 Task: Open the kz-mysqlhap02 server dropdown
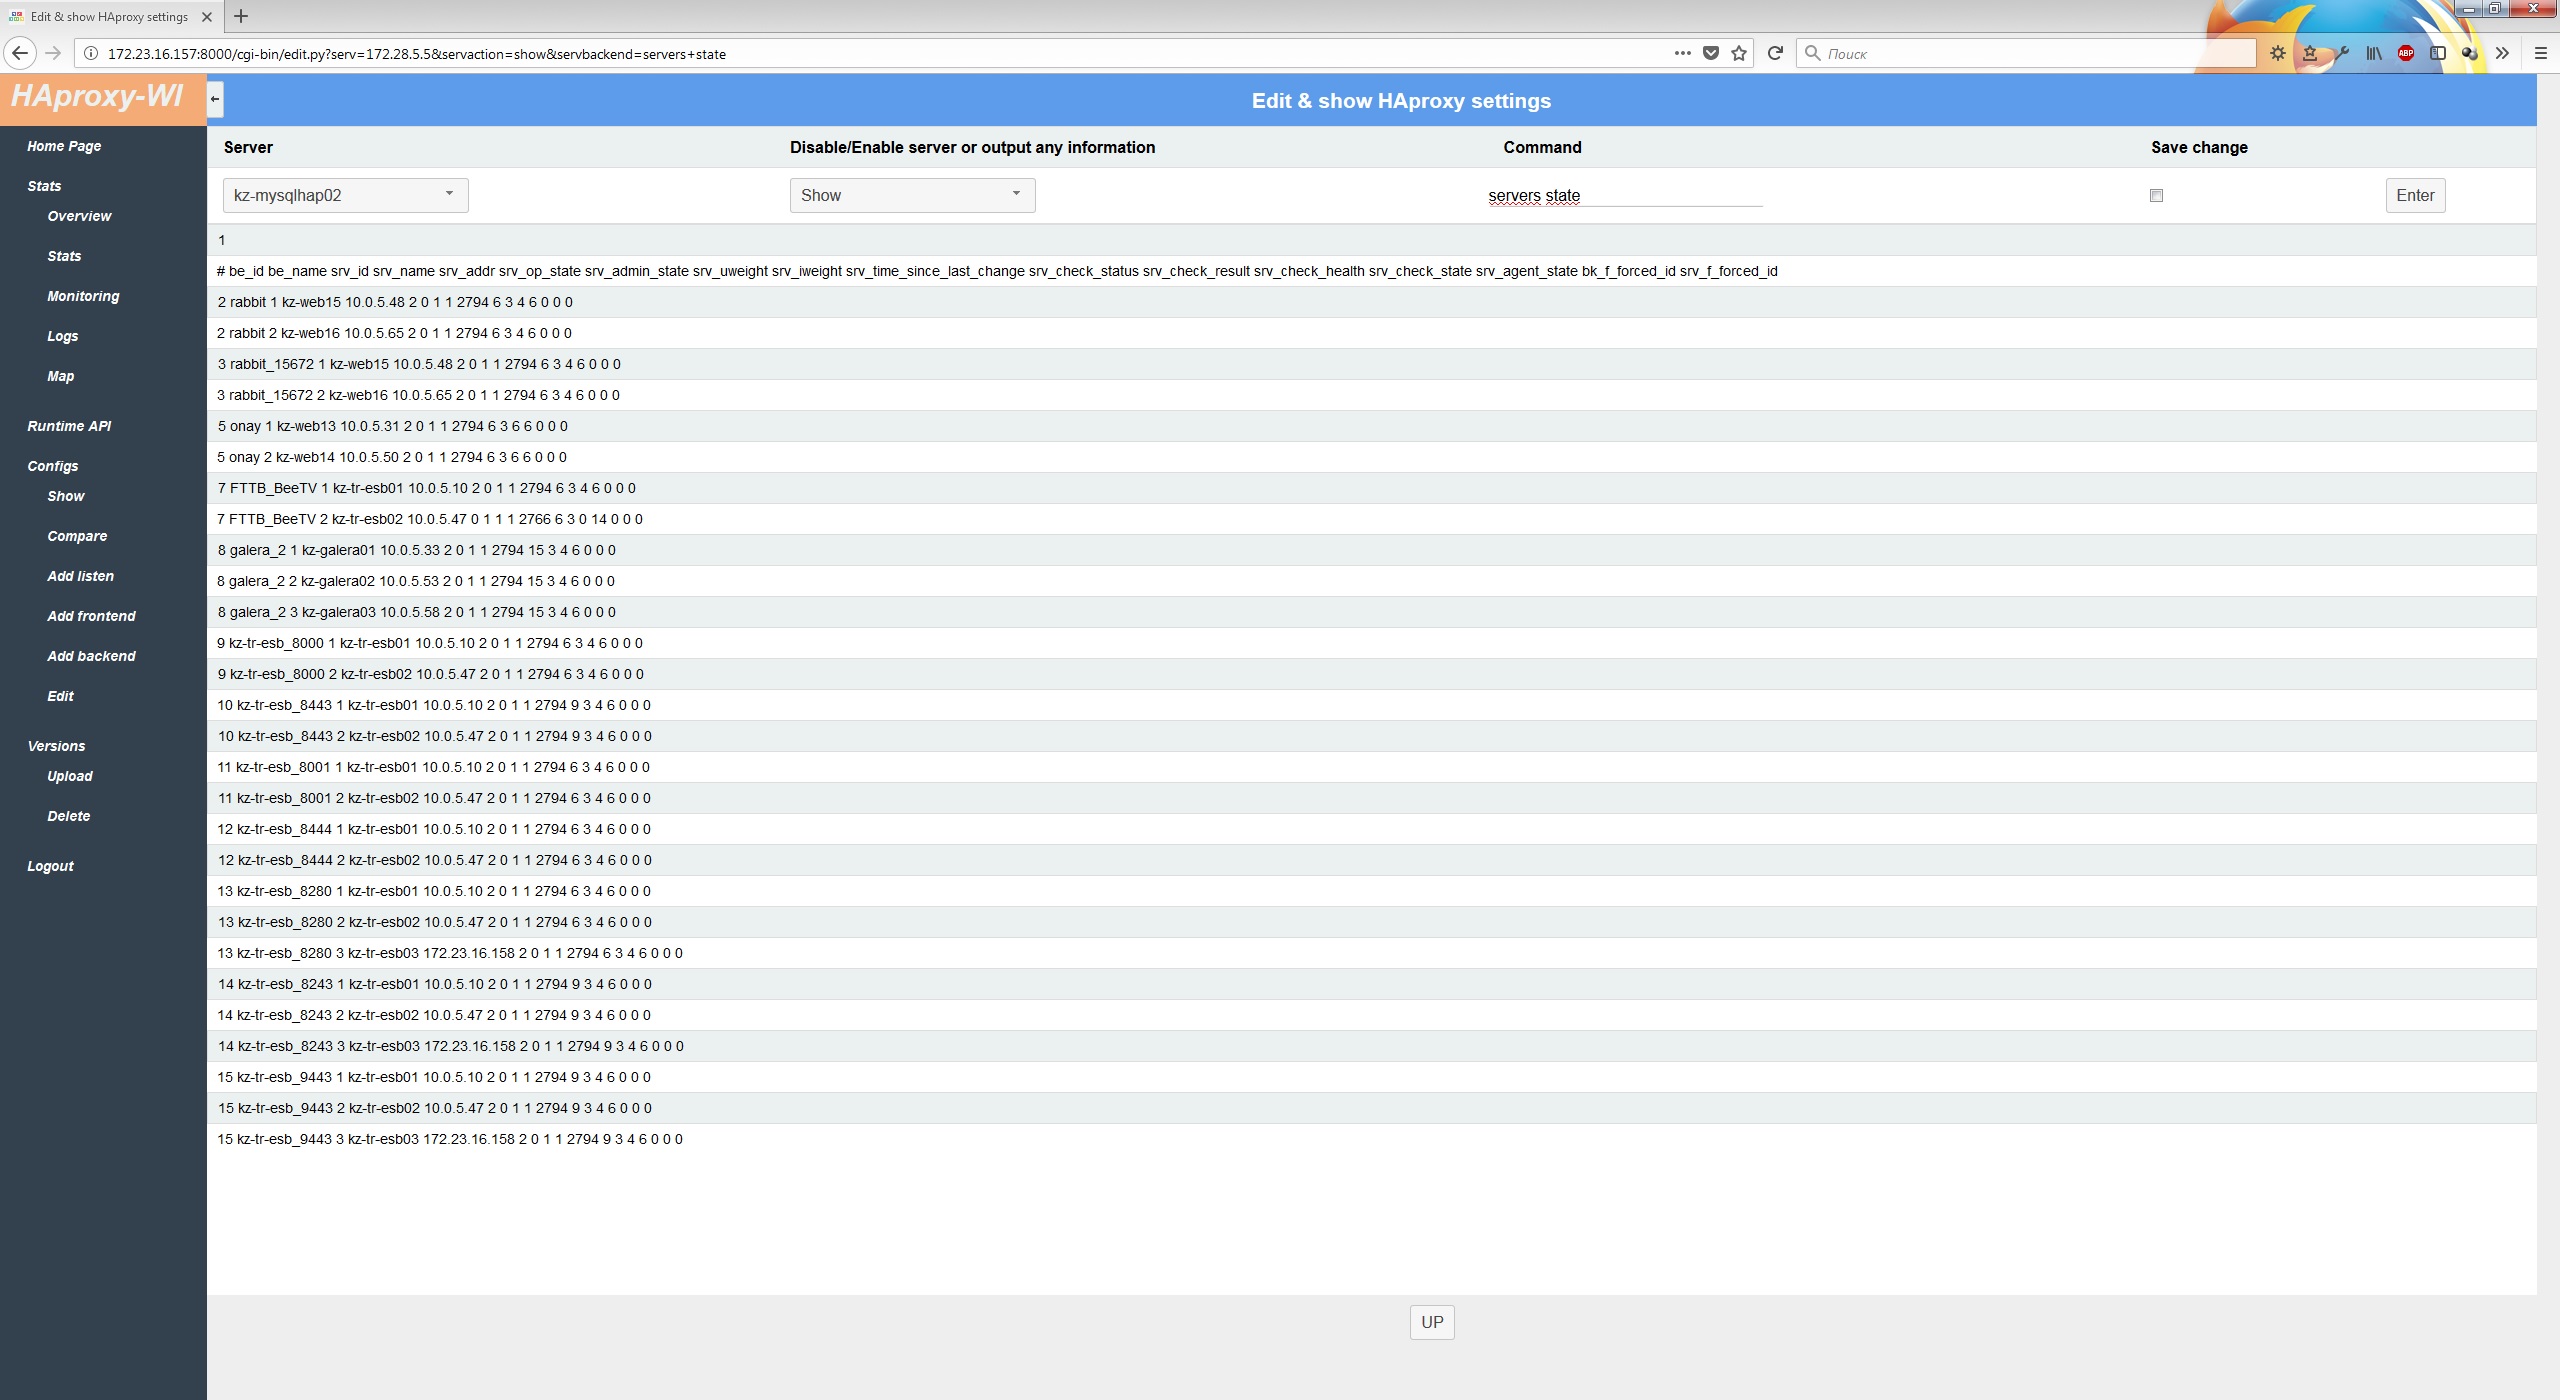click(345, 195)
